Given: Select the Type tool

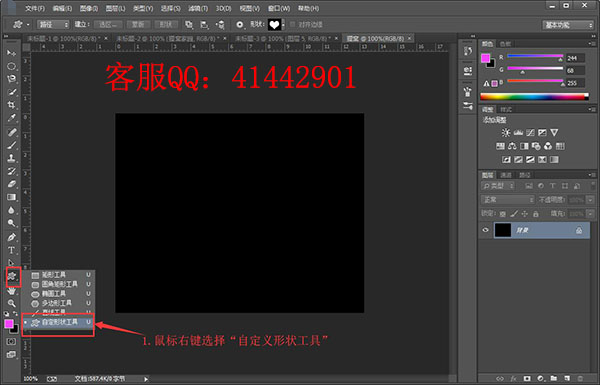Looking at the screenshot, I should pyautogui.click(x=11, y=250).
